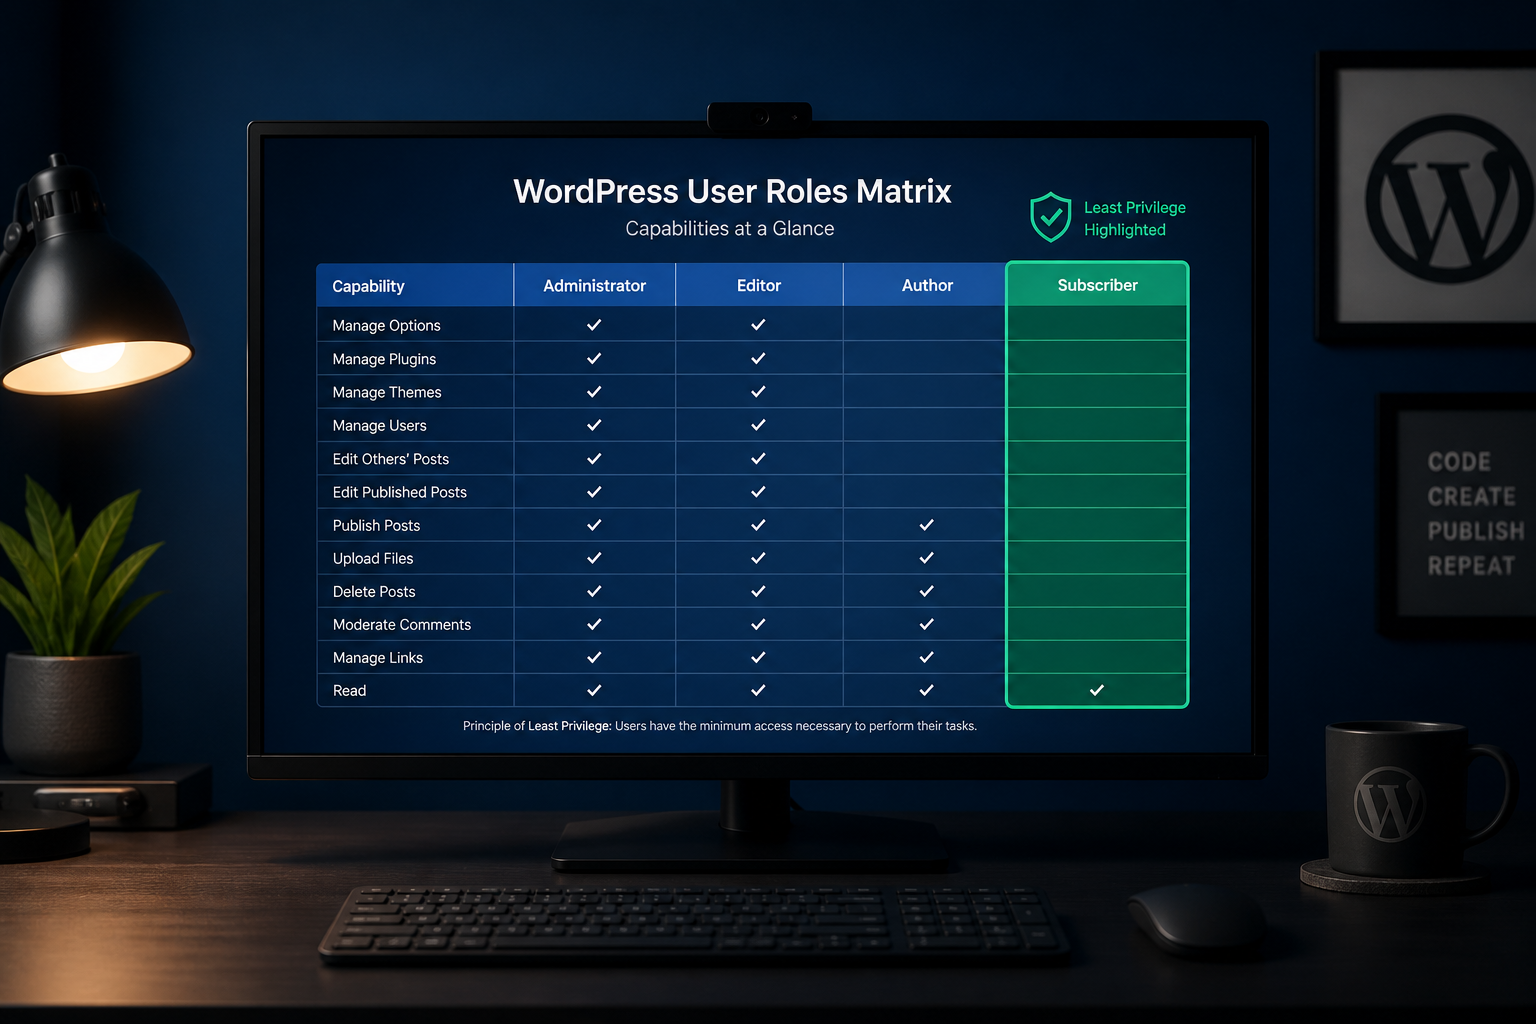Click Editor checkmark in Publish Posts row
This screenshot has height=1024, width=1536.
pyautogui.click(x=758, y=525)
